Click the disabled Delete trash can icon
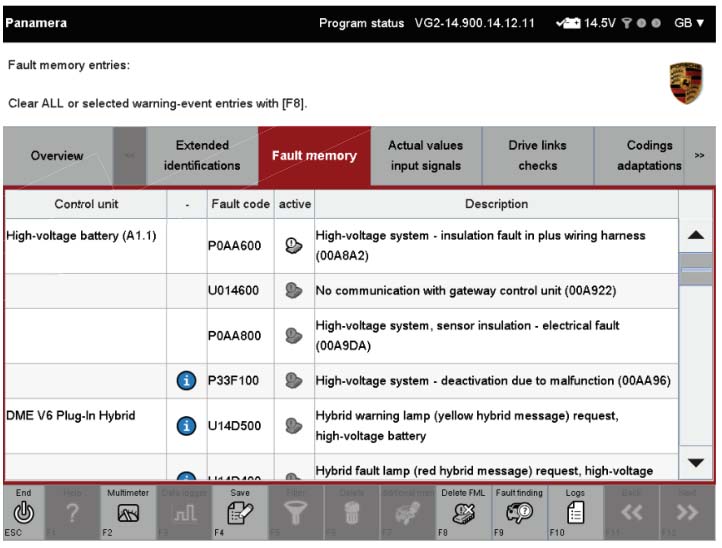 tap(351, 513)
